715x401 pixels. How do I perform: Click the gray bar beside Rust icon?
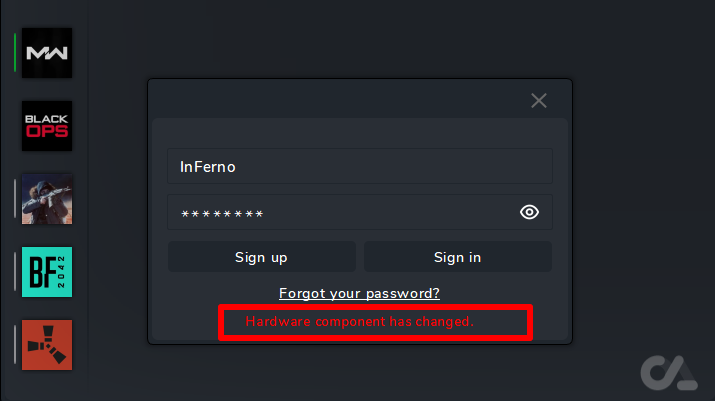click(x=15, y=345)
